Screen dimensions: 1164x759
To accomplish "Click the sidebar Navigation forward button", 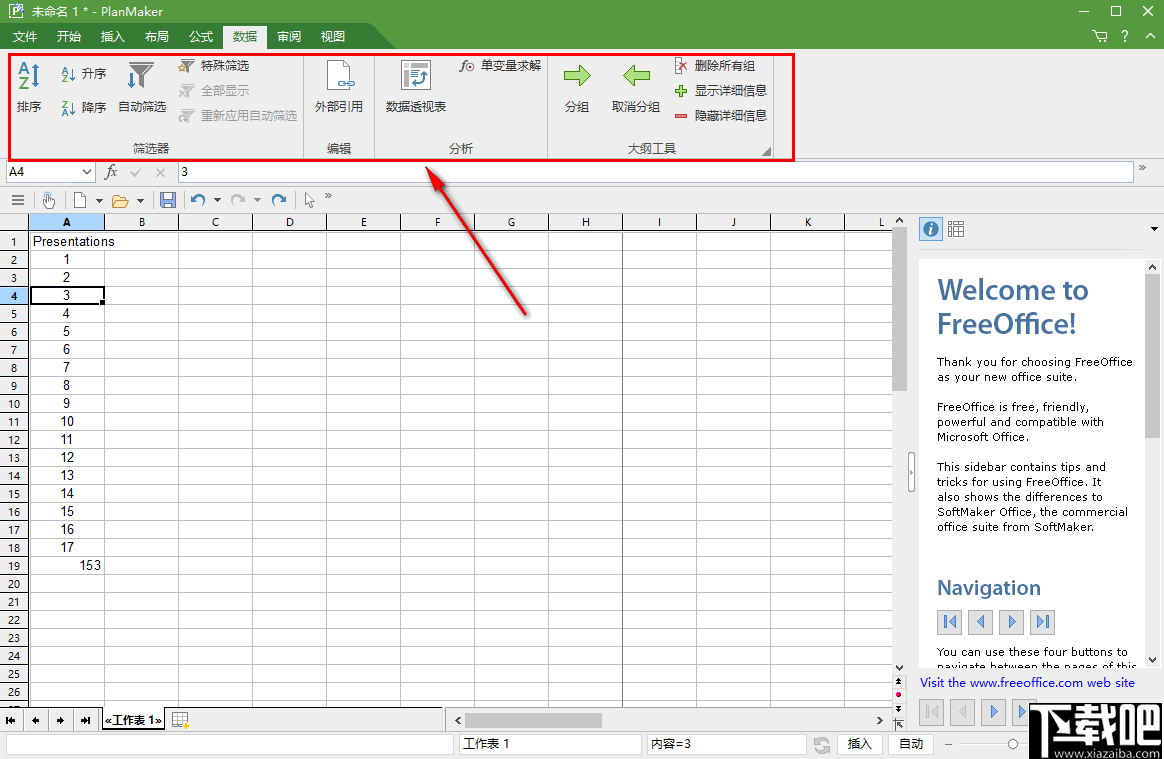I will coord(1011,622).
